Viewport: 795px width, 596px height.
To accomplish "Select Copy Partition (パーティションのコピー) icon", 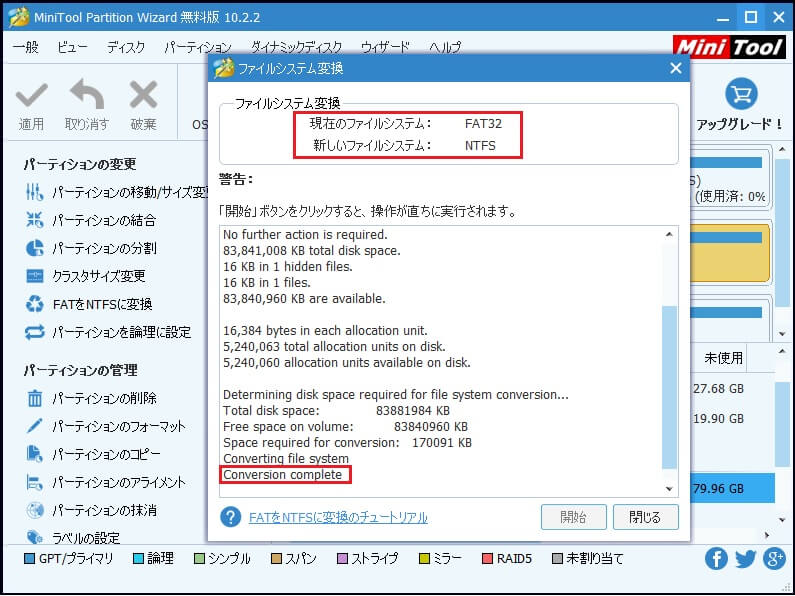I will (34, 454).
